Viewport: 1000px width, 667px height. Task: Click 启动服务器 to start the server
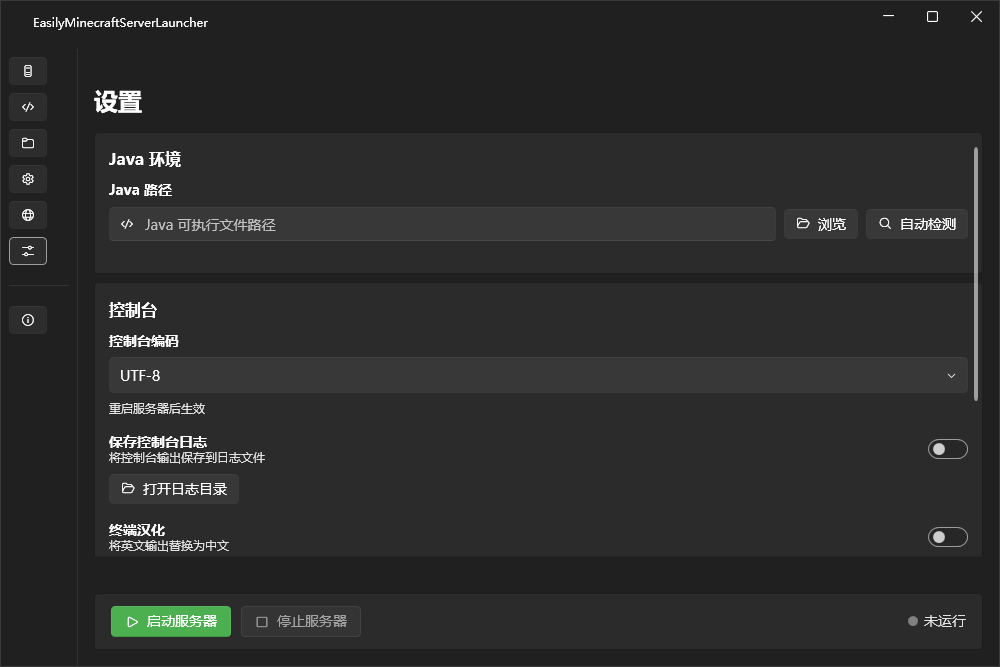(x=170, y=621)
